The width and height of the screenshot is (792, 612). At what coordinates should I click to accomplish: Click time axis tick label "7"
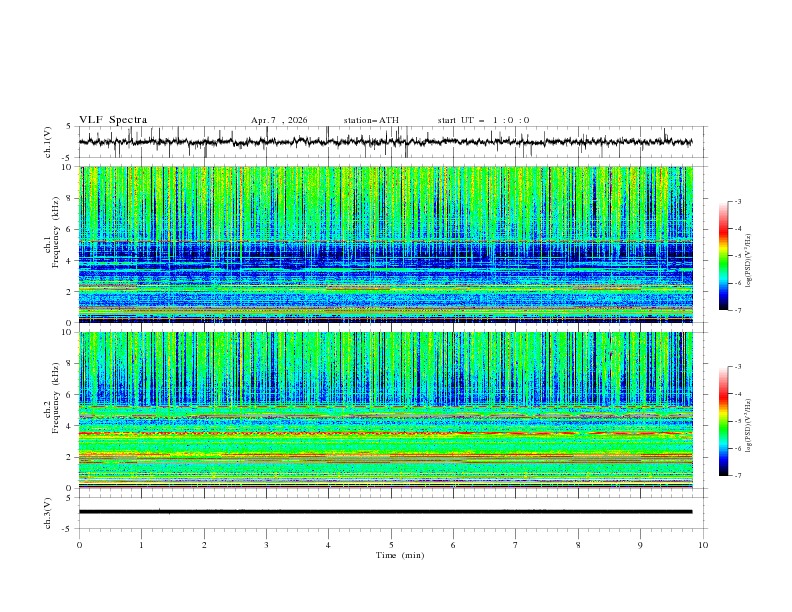516,545
